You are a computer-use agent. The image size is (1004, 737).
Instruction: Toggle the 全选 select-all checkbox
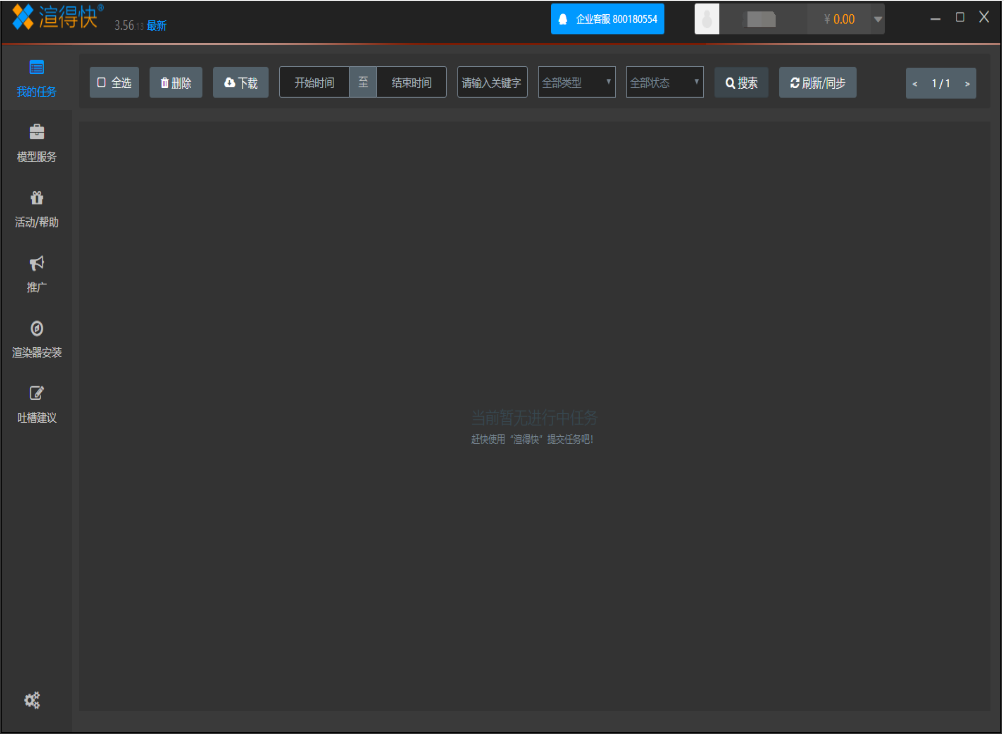coord(102,83)
